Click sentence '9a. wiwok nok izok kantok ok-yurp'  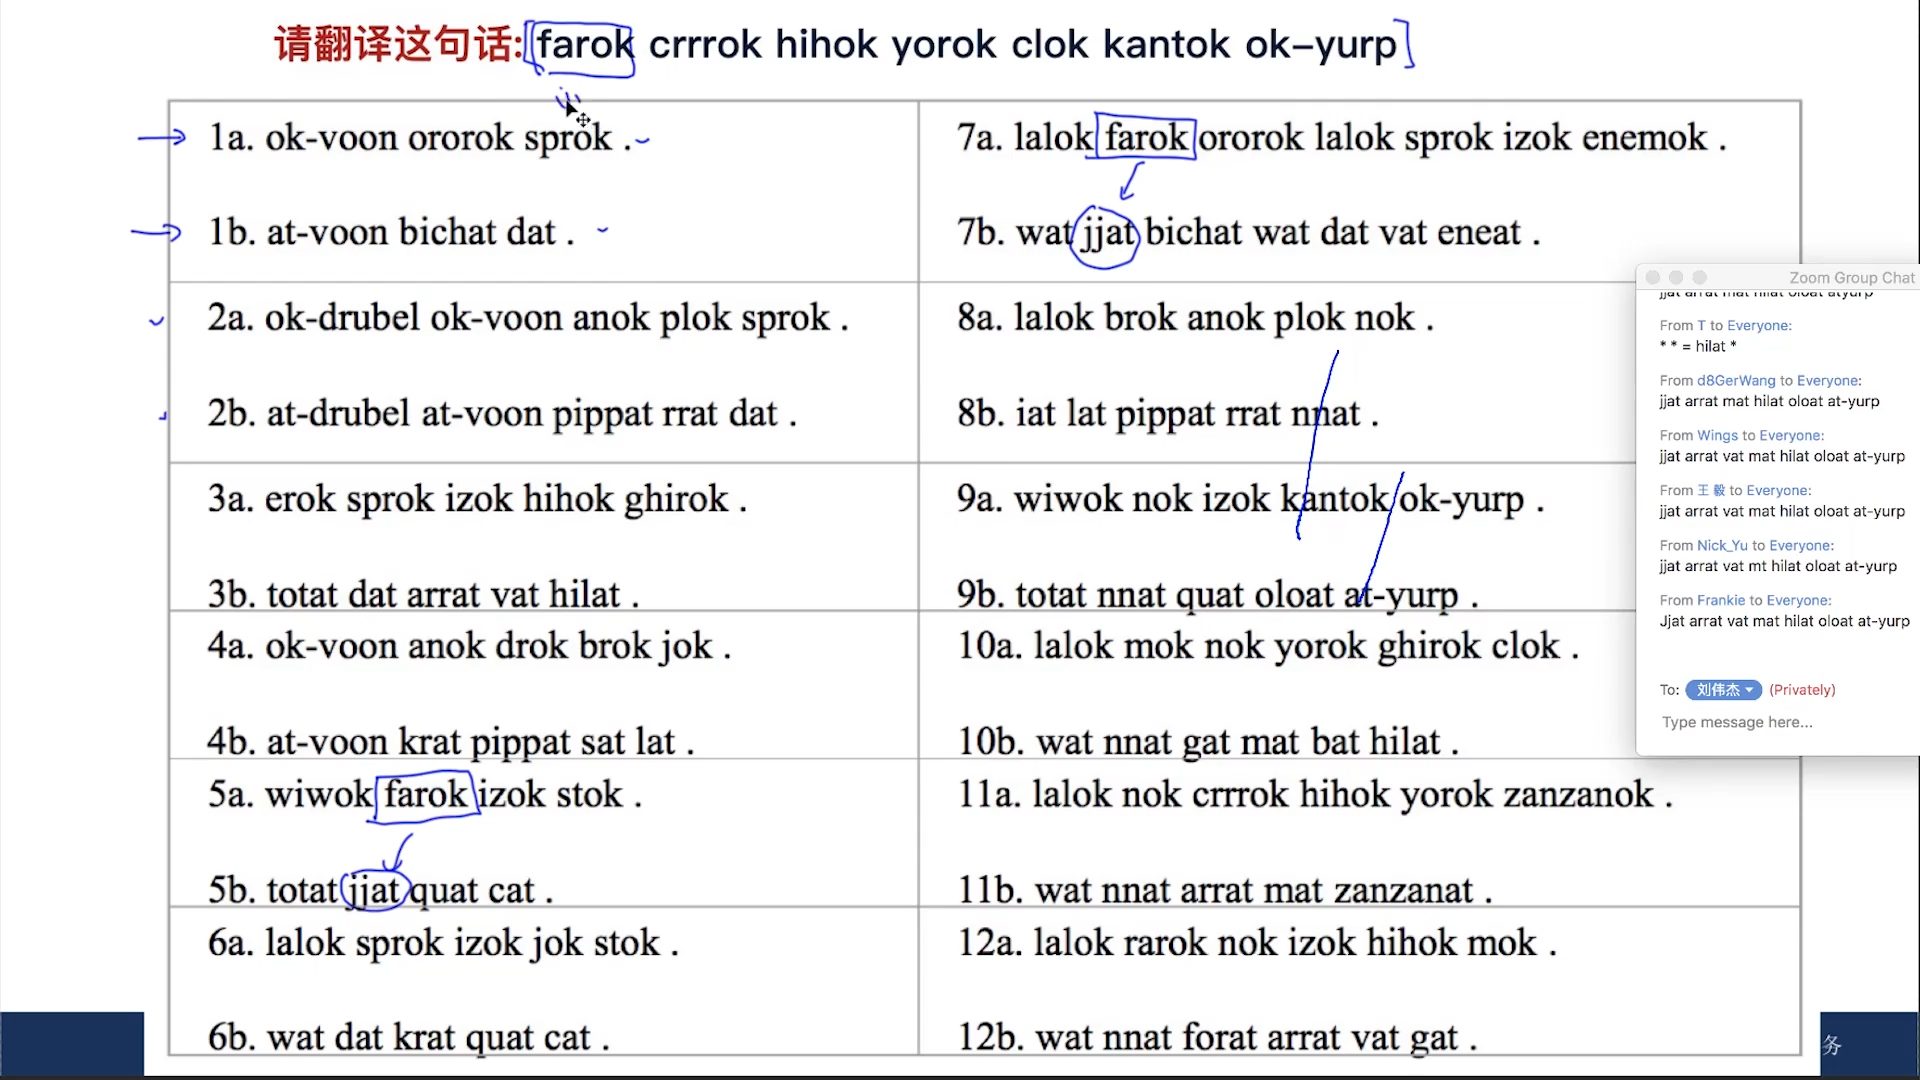tap(1250, 499)
